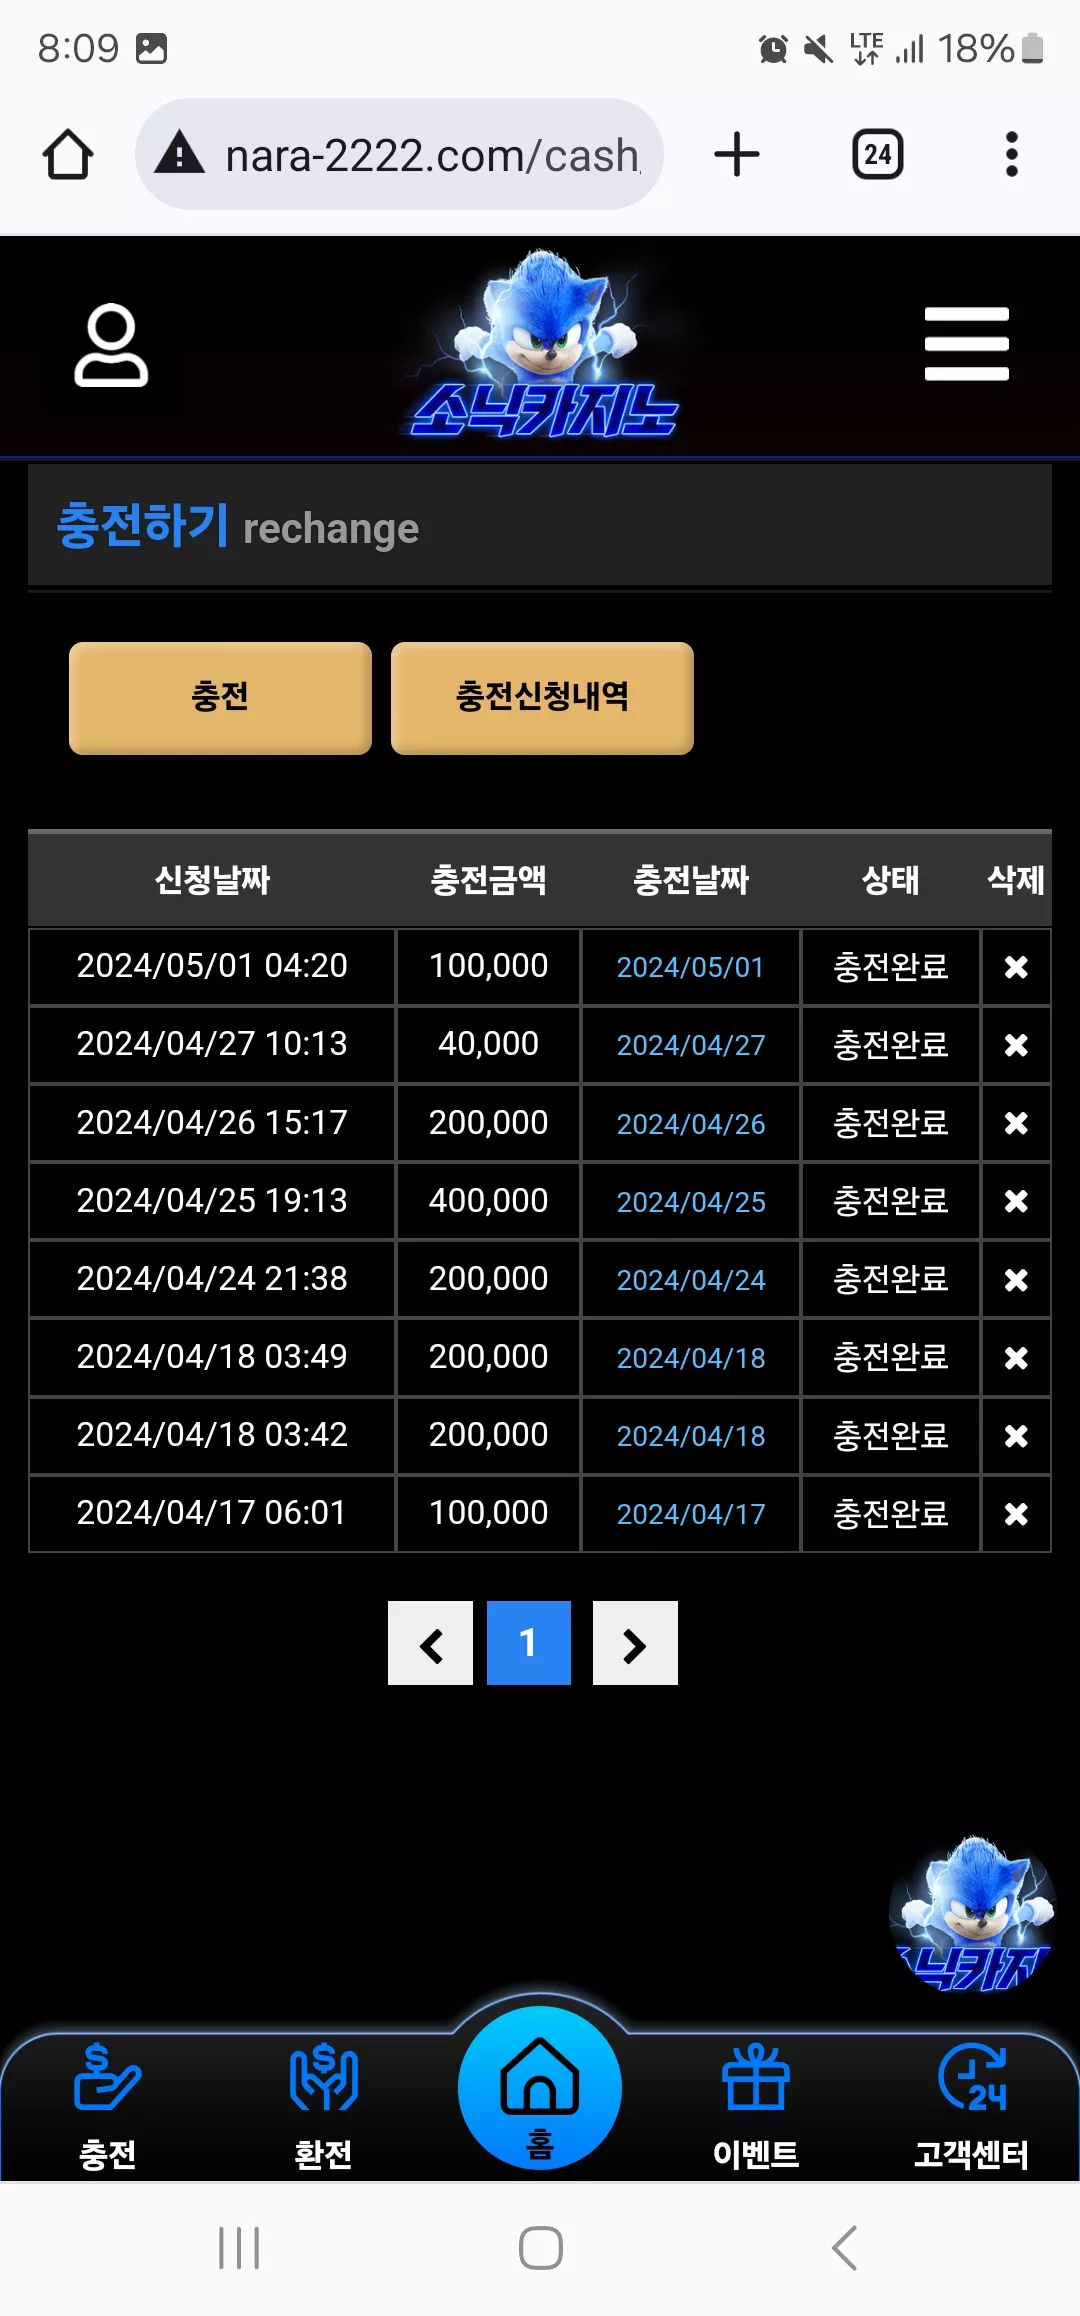Open the browser three-dot menu
The image size is (1080, 2316).
click(x=1012, y=155)
